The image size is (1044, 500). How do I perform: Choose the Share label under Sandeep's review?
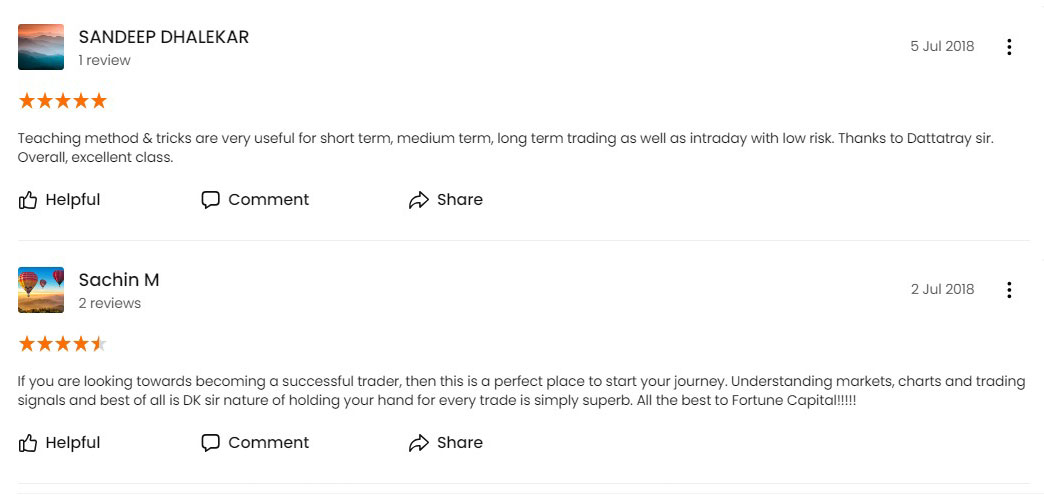(459, 200)
